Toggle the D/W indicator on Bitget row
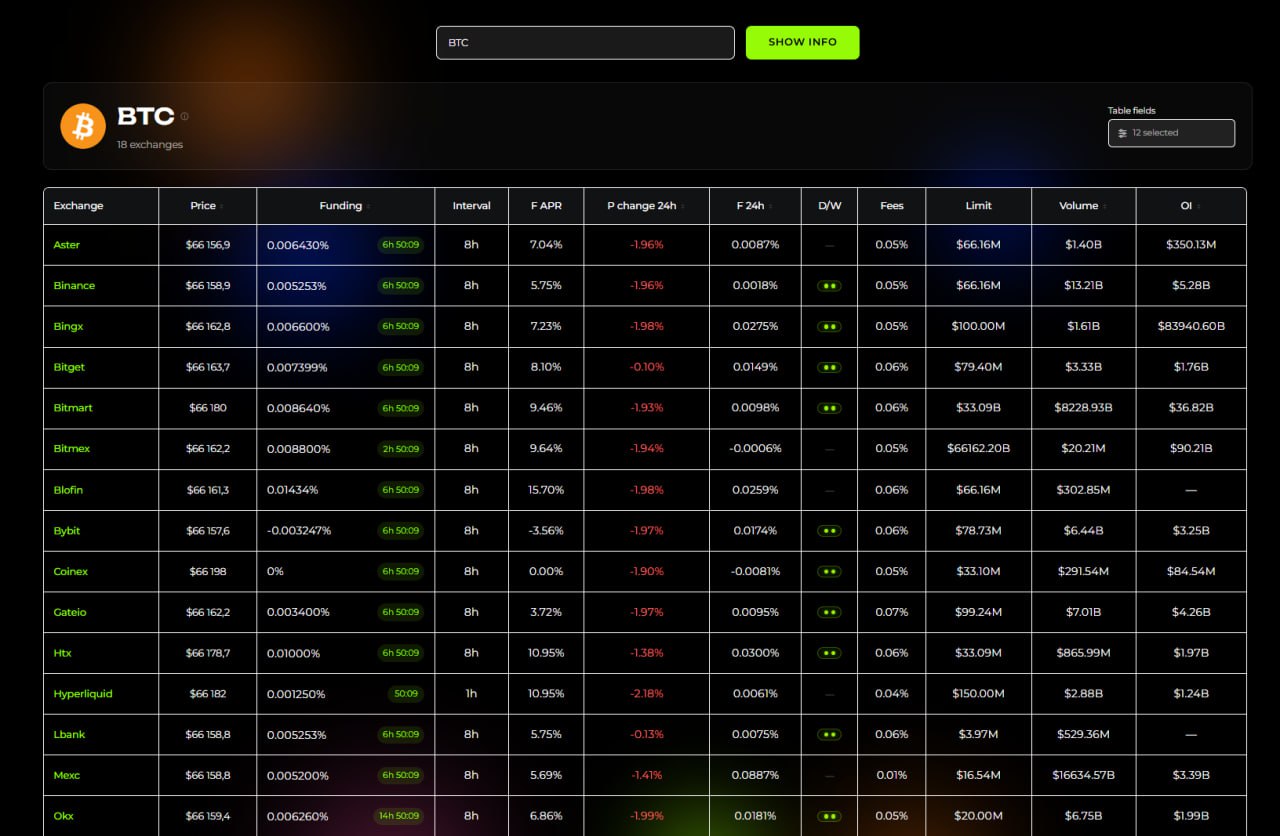The width and height of the screenshot is (1280, 836). 829,367
